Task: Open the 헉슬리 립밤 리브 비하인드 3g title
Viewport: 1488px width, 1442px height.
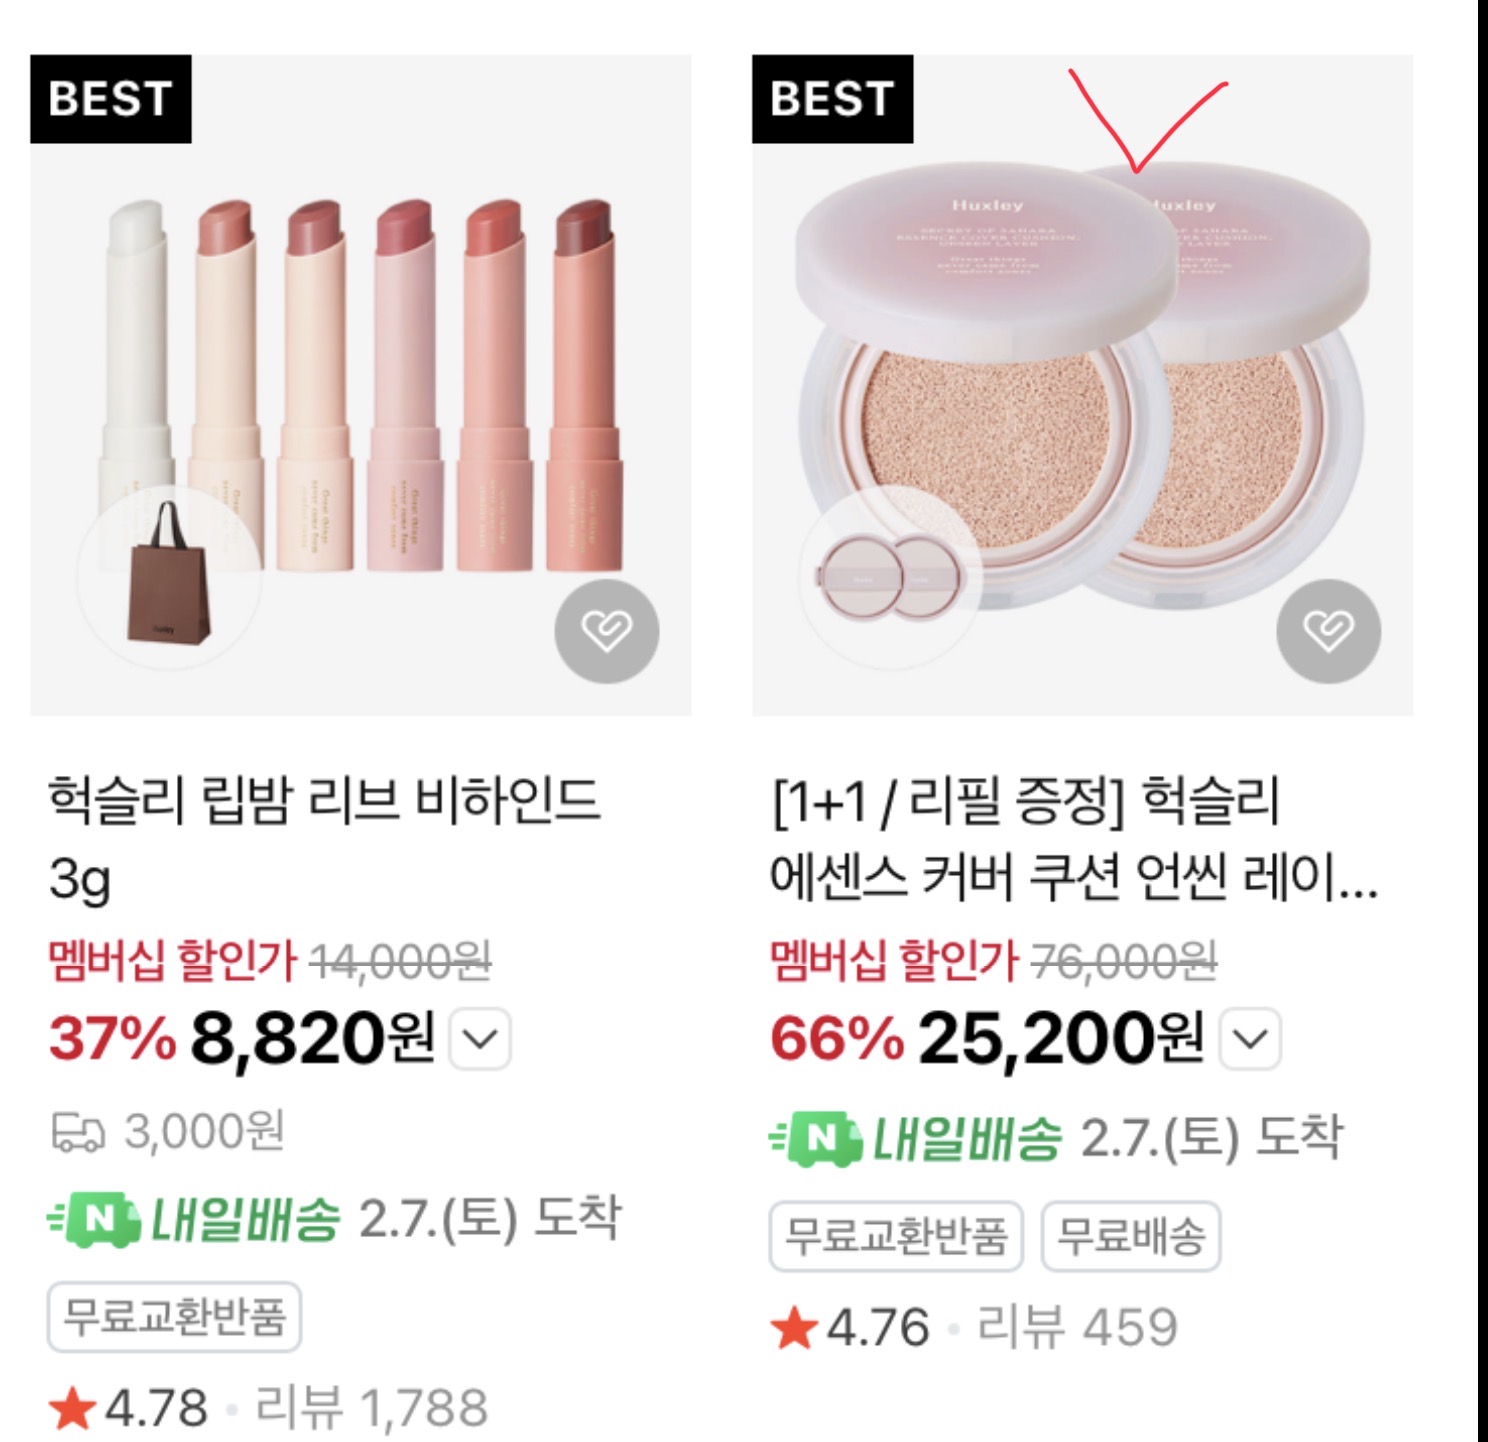Action: coord(325,839)
